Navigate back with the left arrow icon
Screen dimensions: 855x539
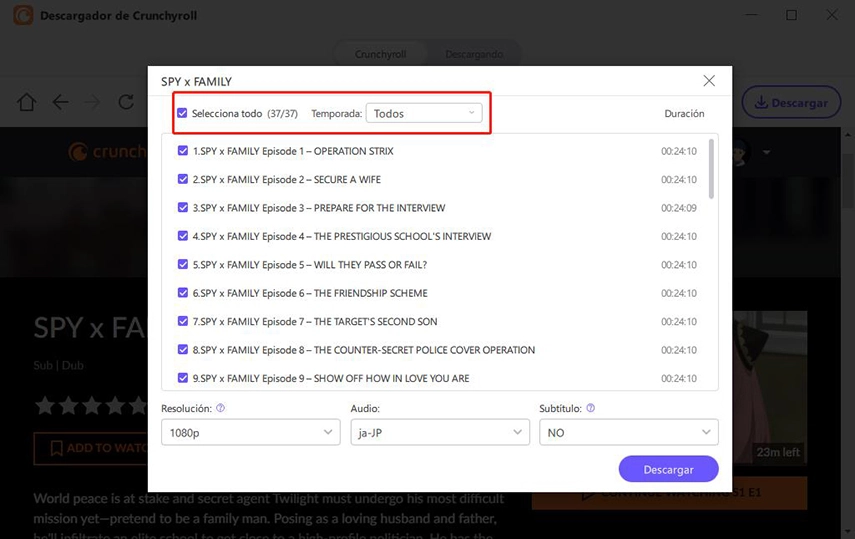[61, 102]
